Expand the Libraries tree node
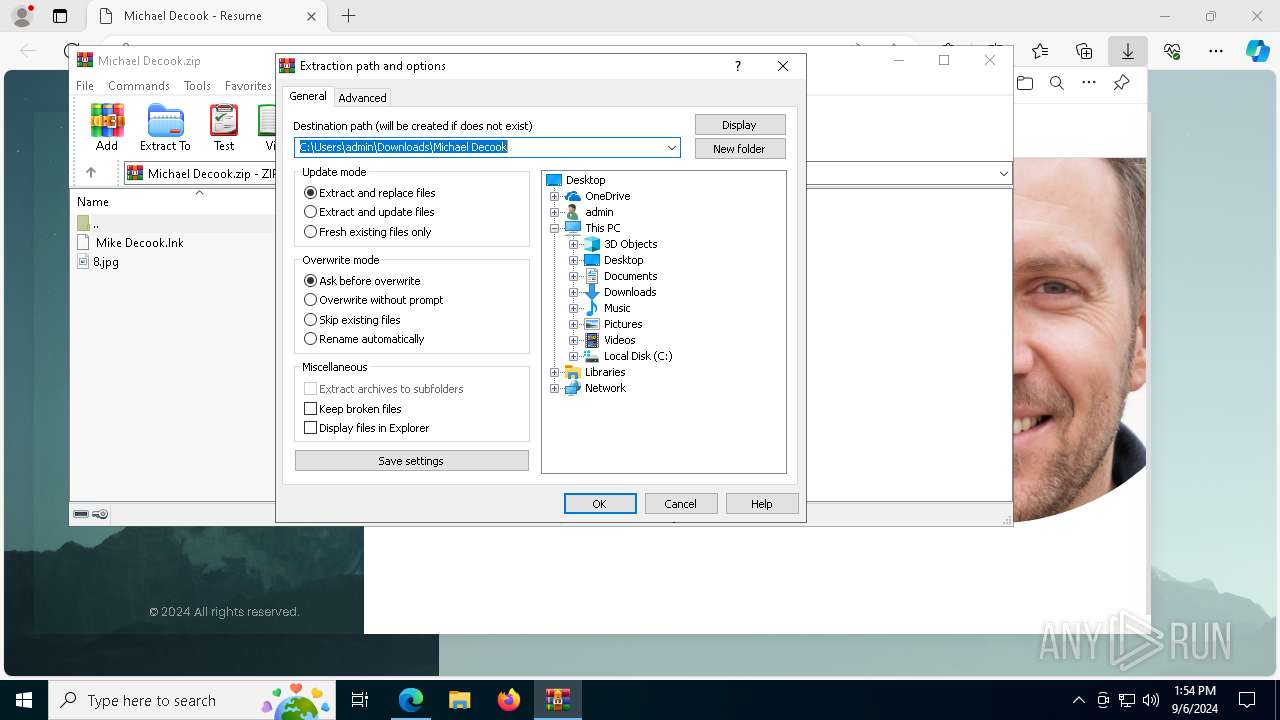 pos(555,372)
